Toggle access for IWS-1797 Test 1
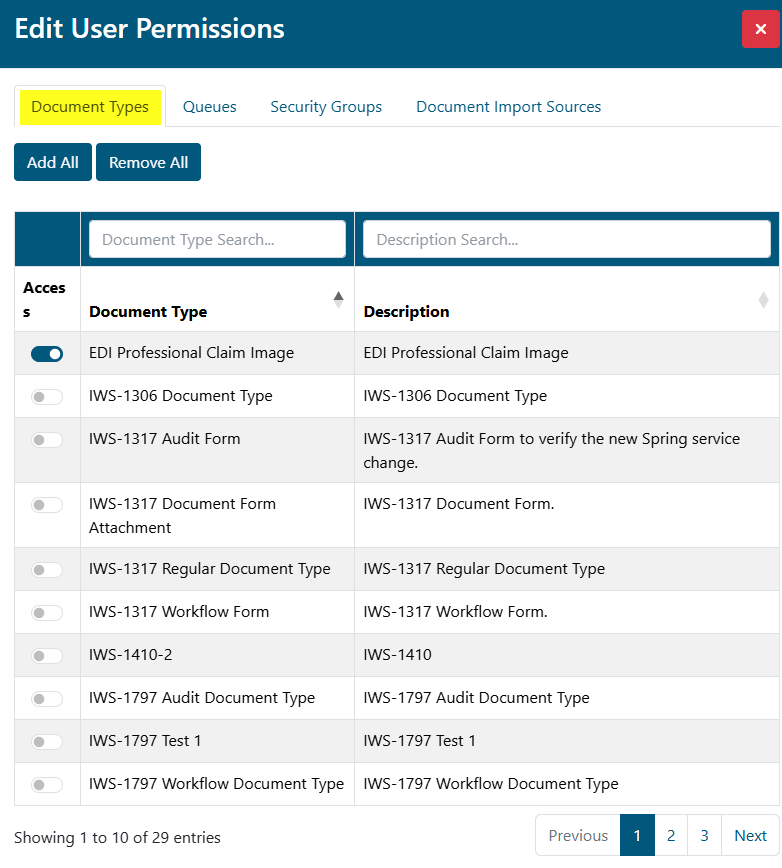This screenshot has height=868, width=782. tap(47, 742)
